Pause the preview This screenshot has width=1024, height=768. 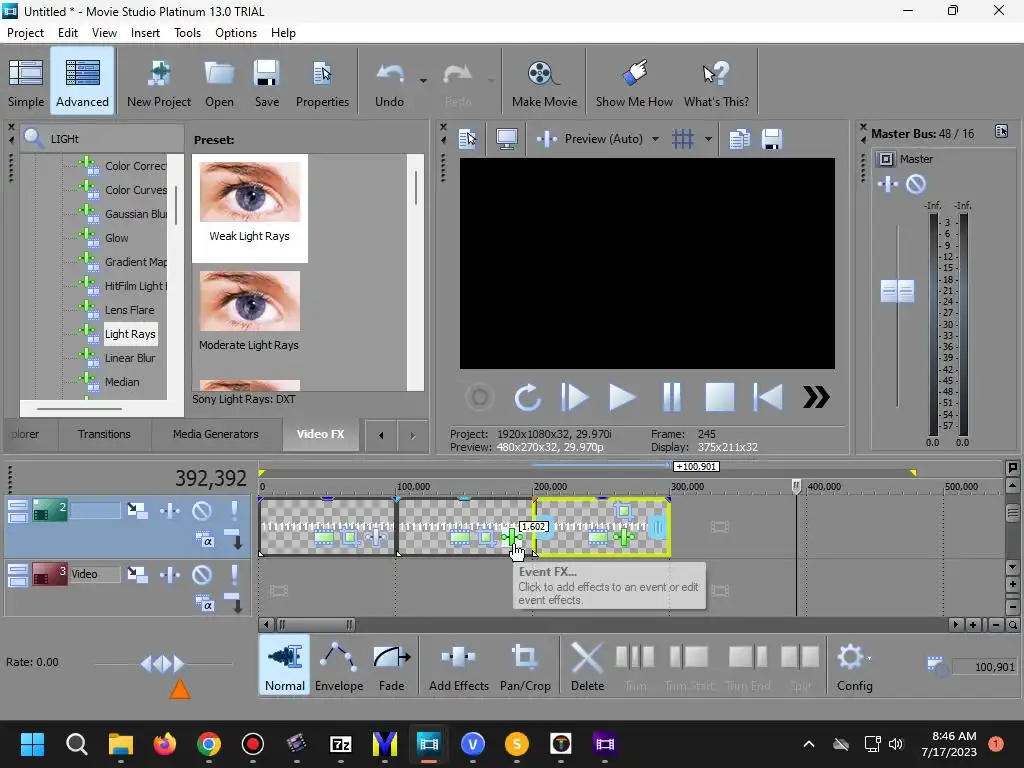pyautogui.click(x=671, y=397)
